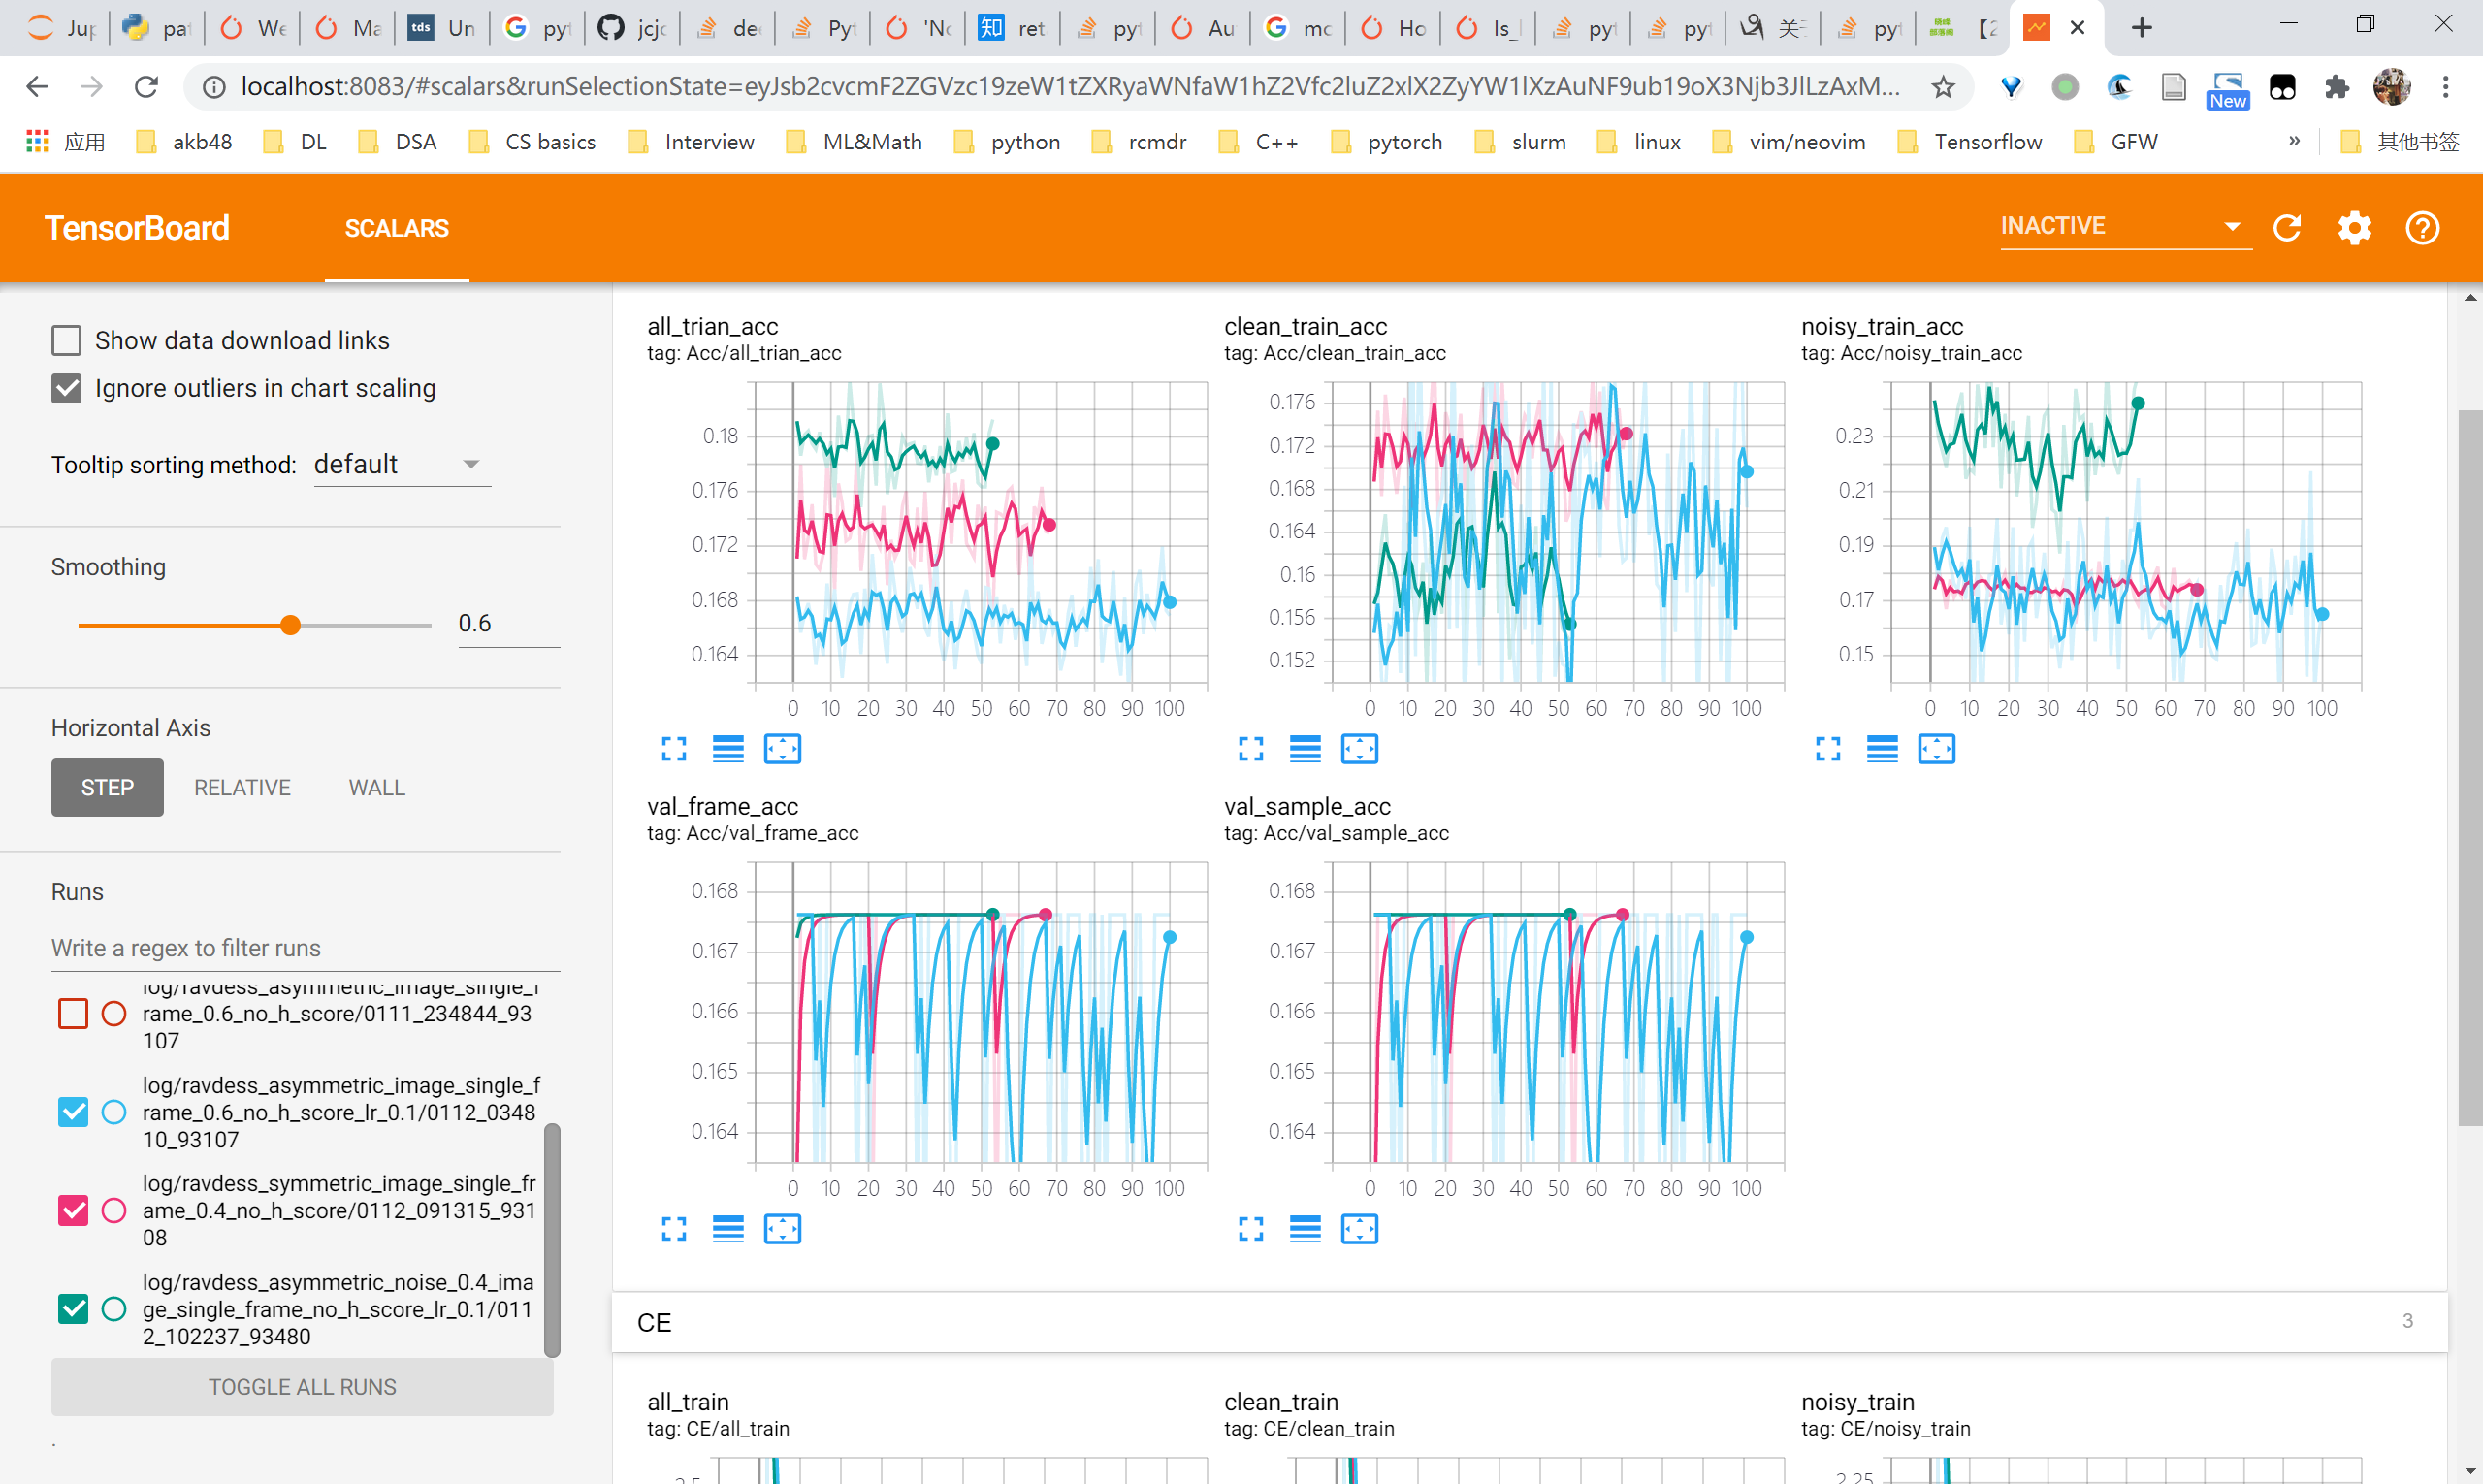2483x1484 pixels.
Task: Show more bookmarks chevron
Action: click(x=2294, y=141)
